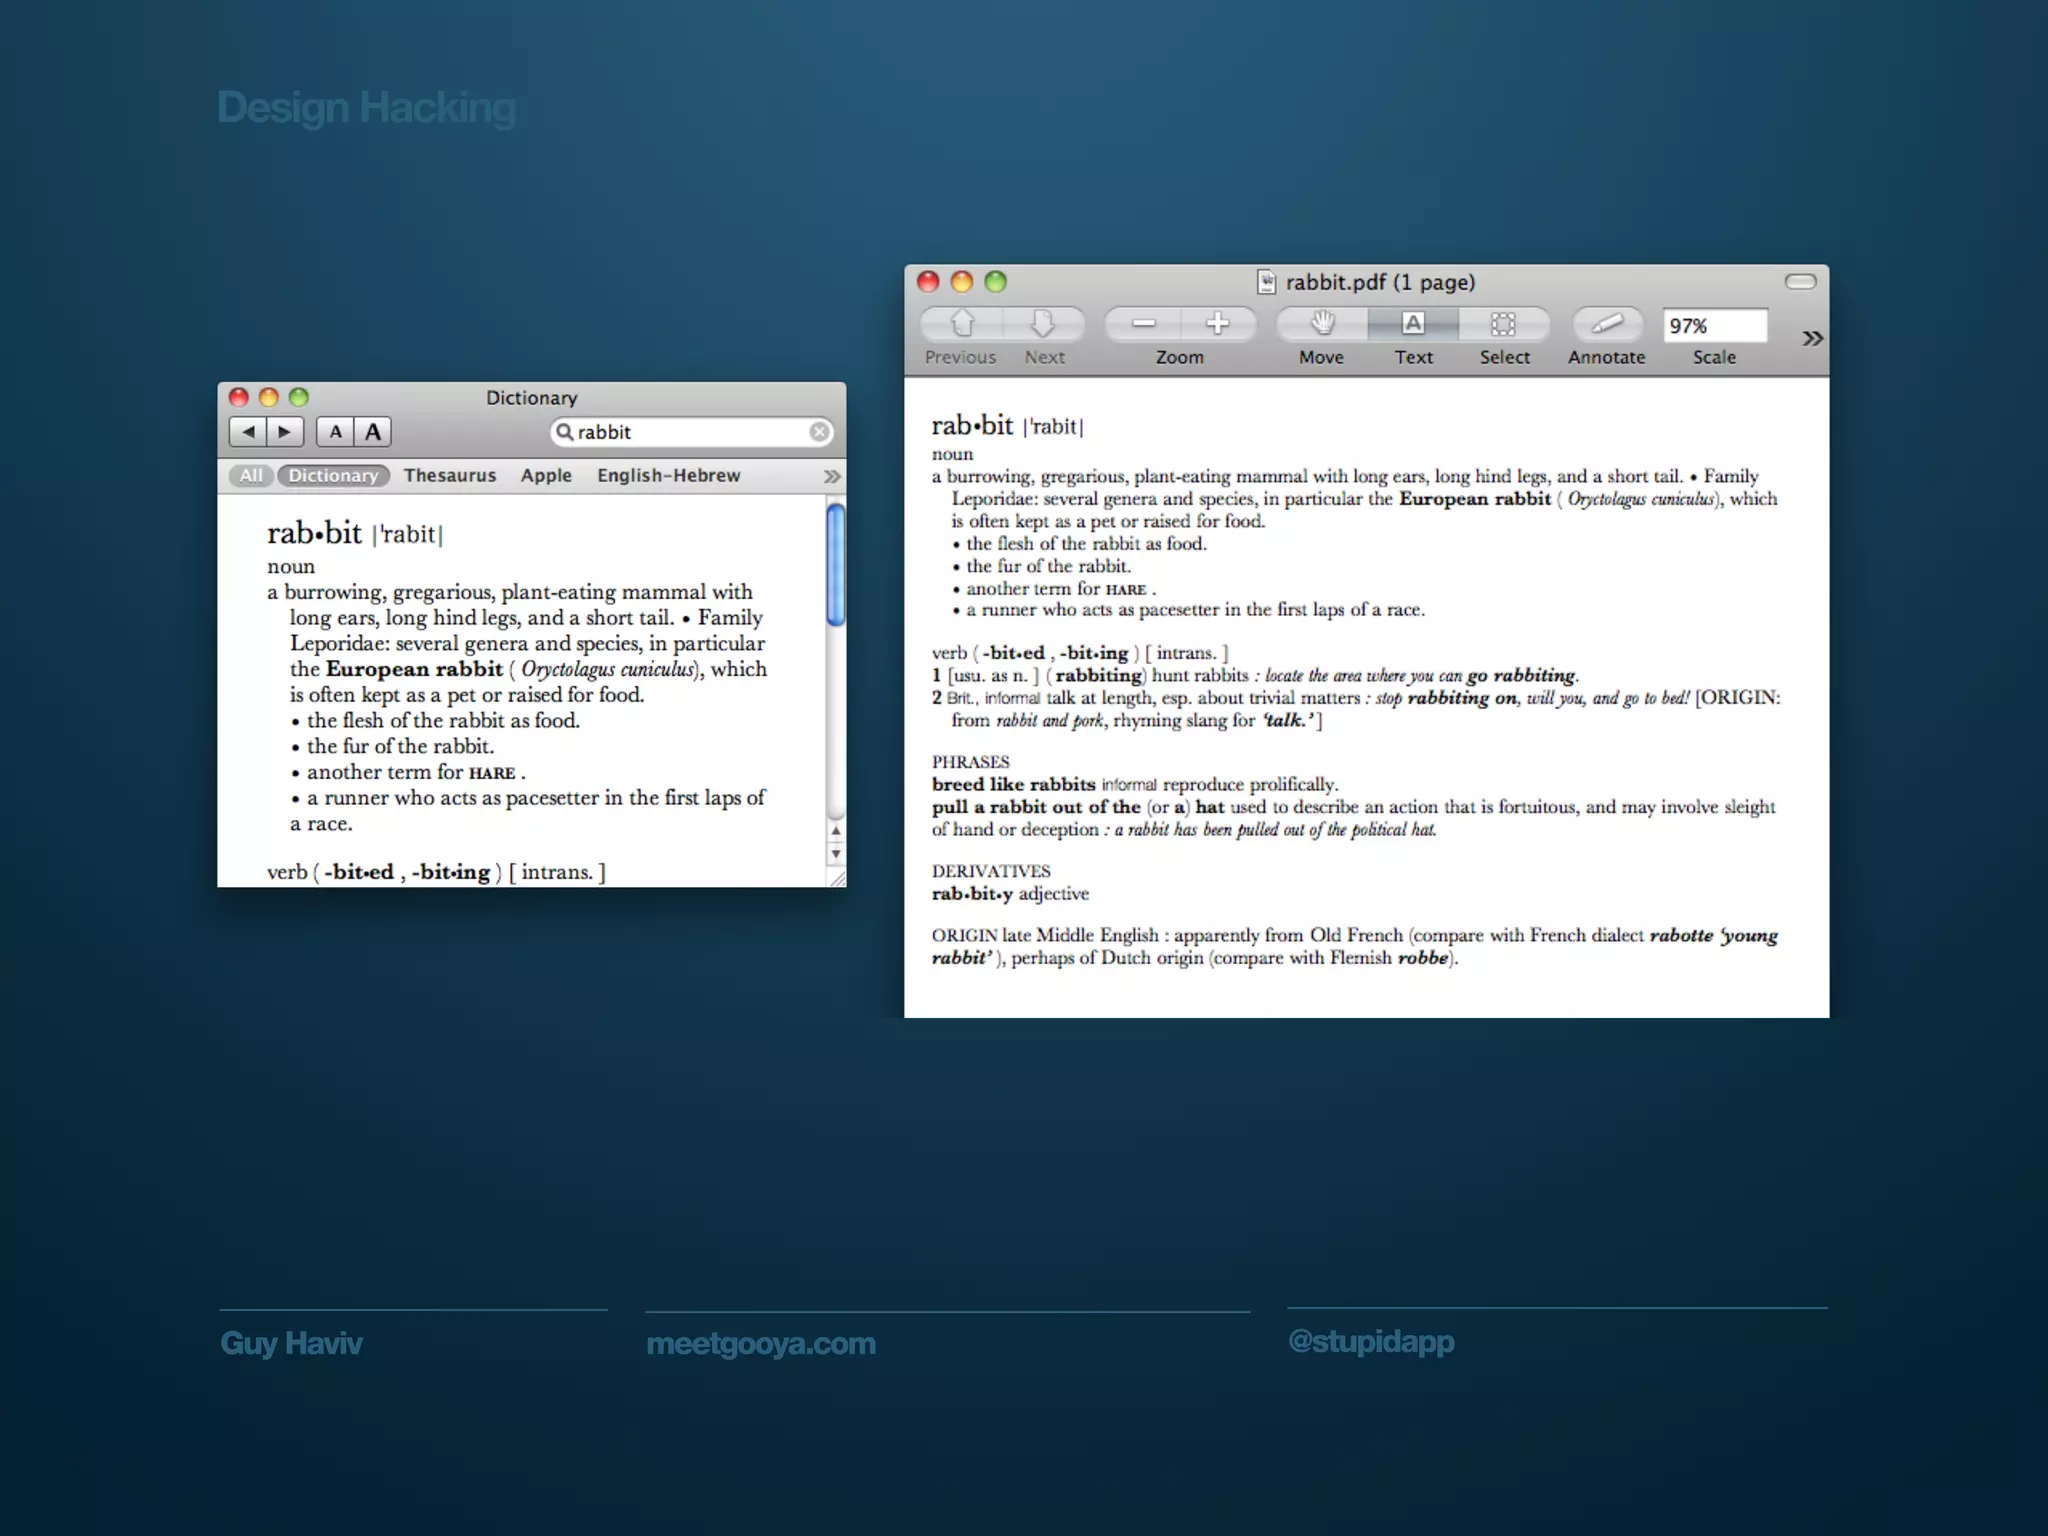Screen dimensions: 2048x1536
Task: Expand Dictionary sources overflow chevron
Action: pos(831,477)
